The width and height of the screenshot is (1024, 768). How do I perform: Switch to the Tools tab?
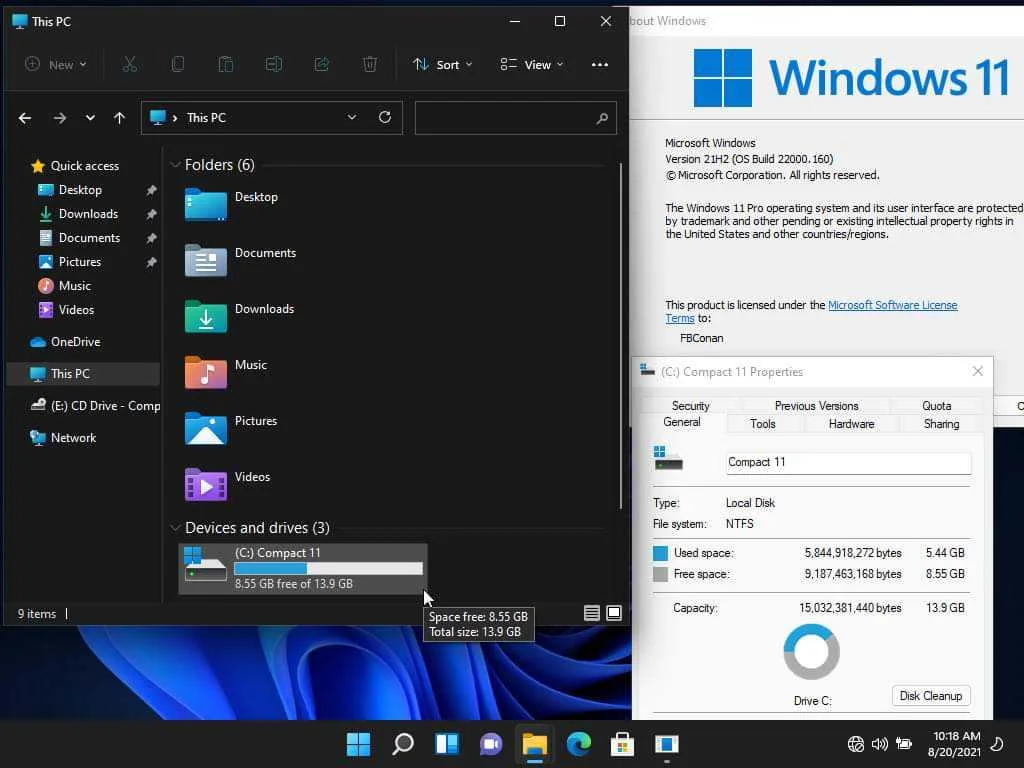coord(763,424)
